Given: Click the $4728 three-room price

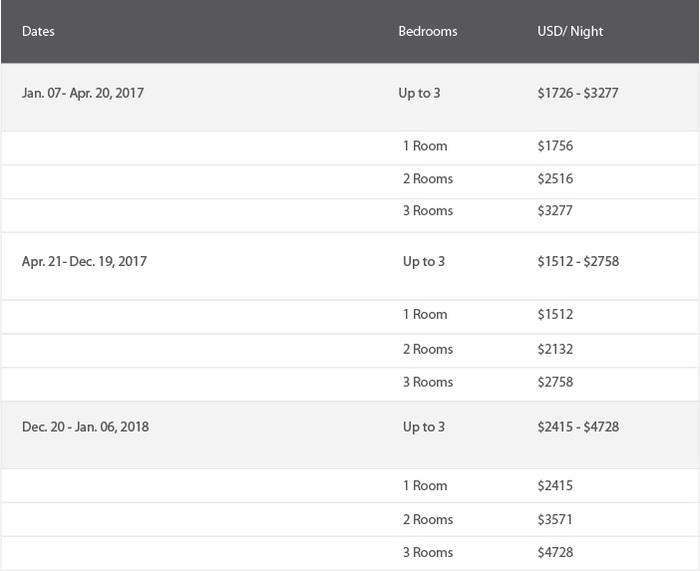Looking at the screenshot, I should click(555, 552).
